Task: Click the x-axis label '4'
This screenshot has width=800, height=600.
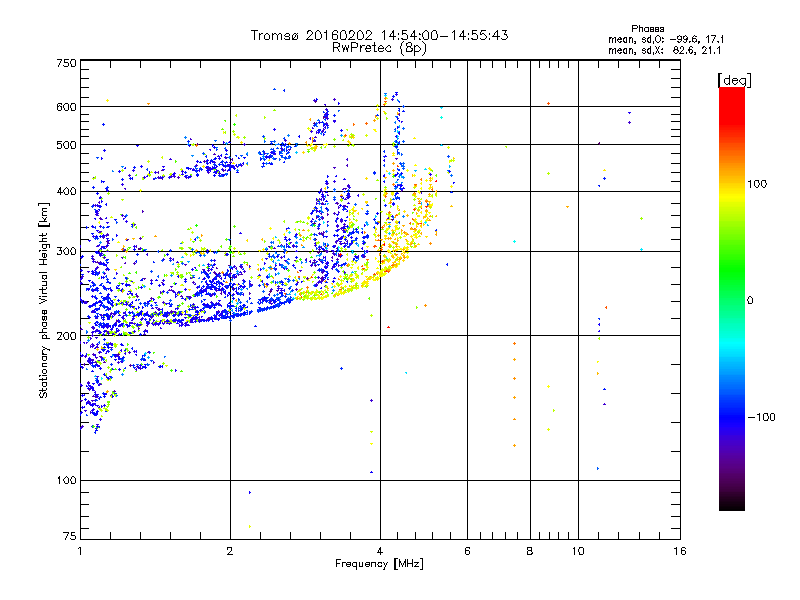Action: 380,551
